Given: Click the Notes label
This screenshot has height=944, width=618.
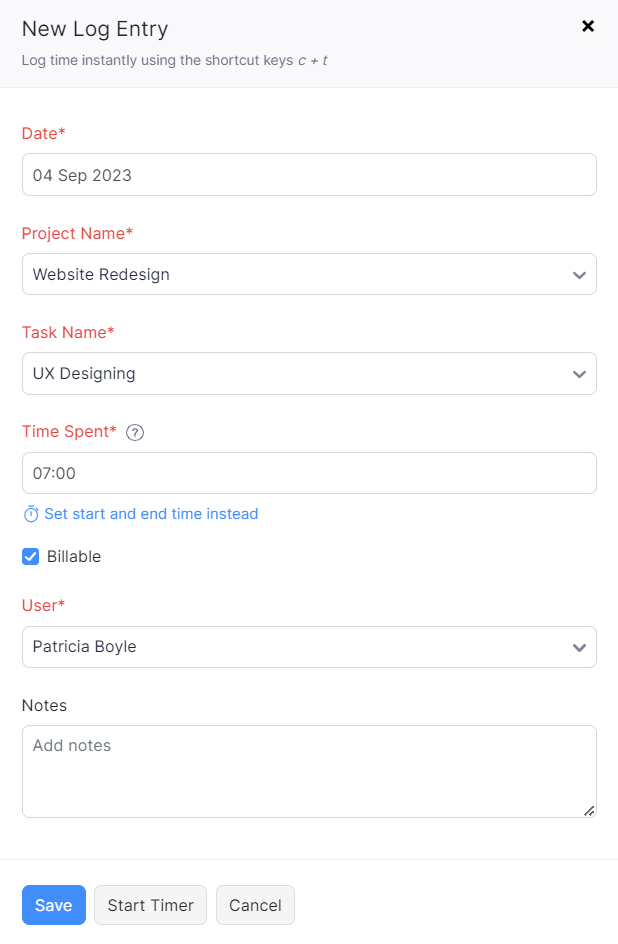Looking at the screenshot, I should [44, 705].
